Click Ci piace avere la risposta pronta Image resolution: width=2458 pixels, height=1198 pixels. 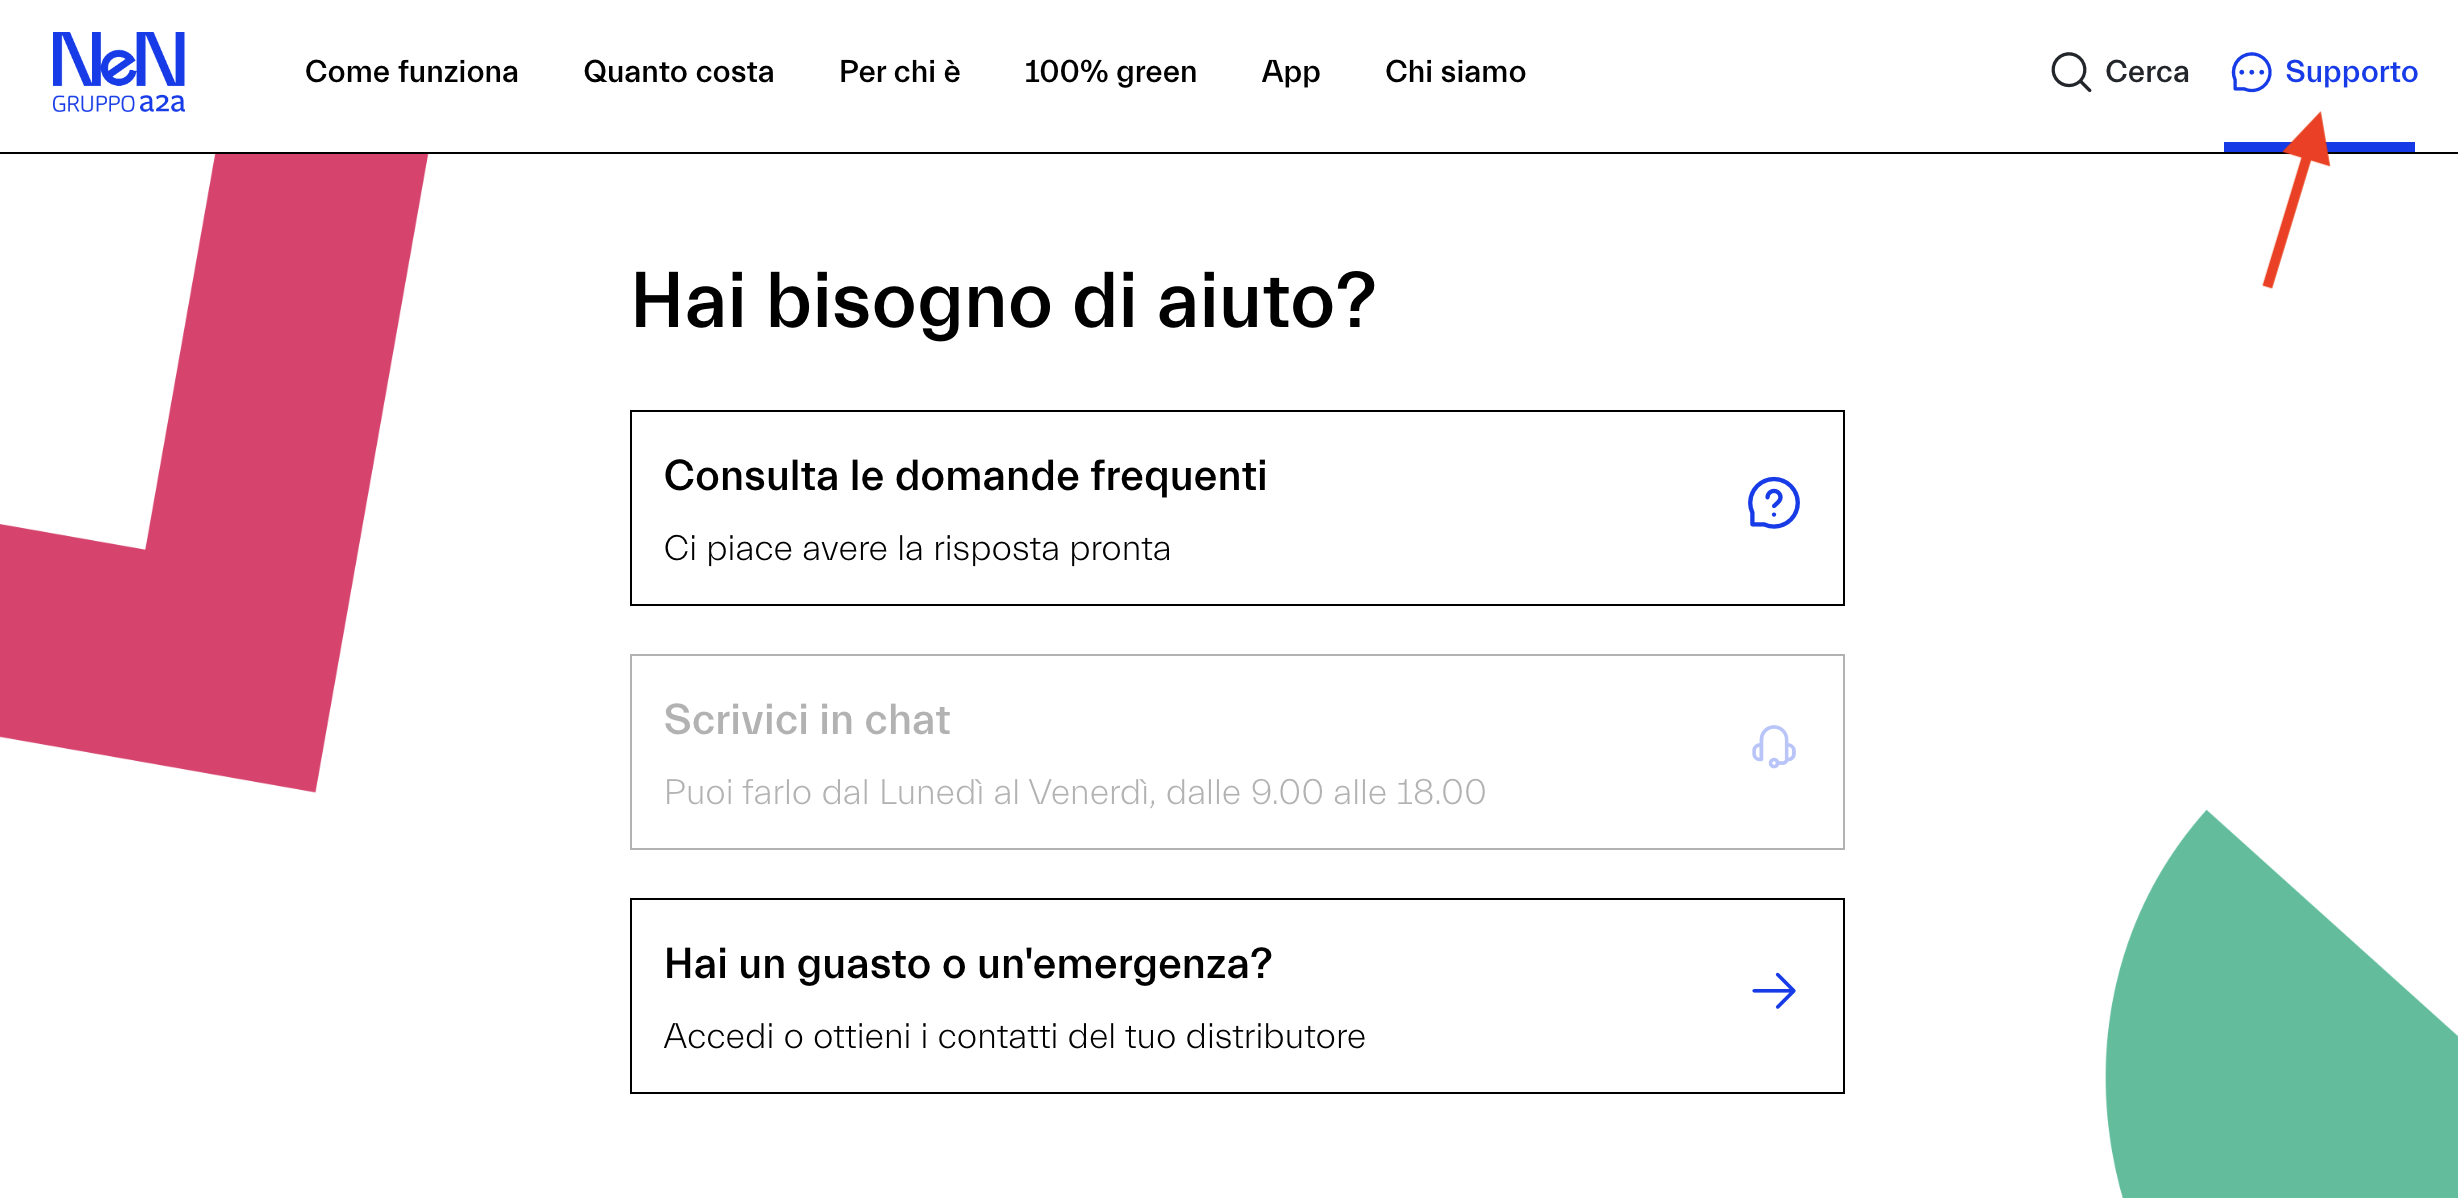[916, 549]
